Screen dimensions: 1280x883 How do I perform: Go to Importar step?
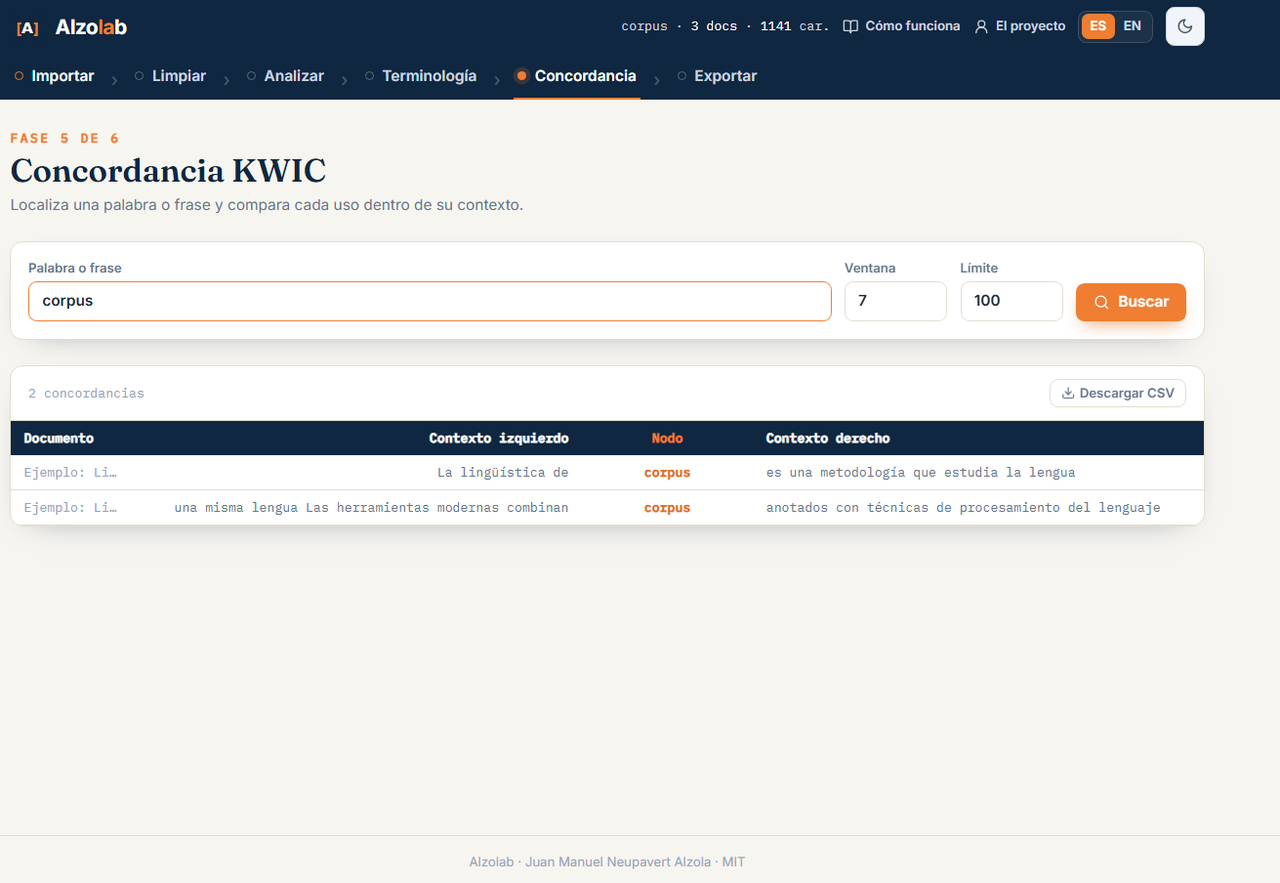tap(55, 76)
